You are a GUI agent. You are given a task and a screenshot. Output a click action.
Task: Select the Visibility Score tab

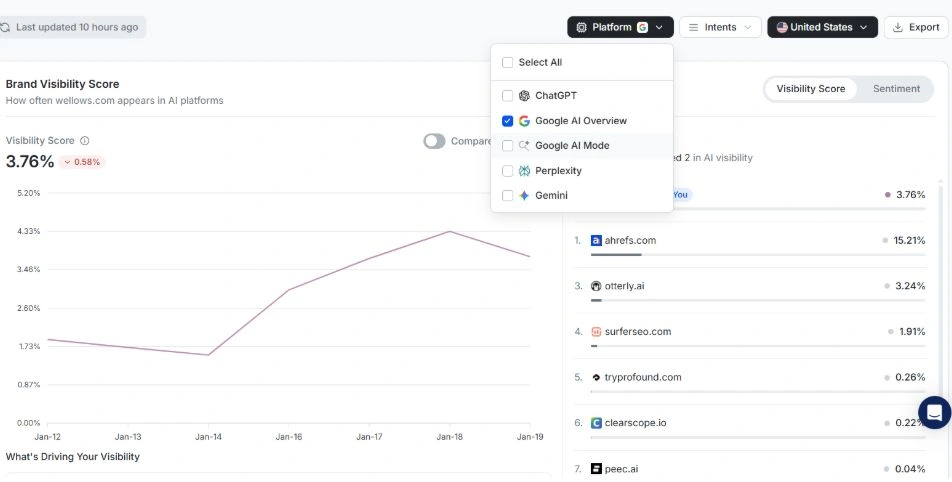810,89
